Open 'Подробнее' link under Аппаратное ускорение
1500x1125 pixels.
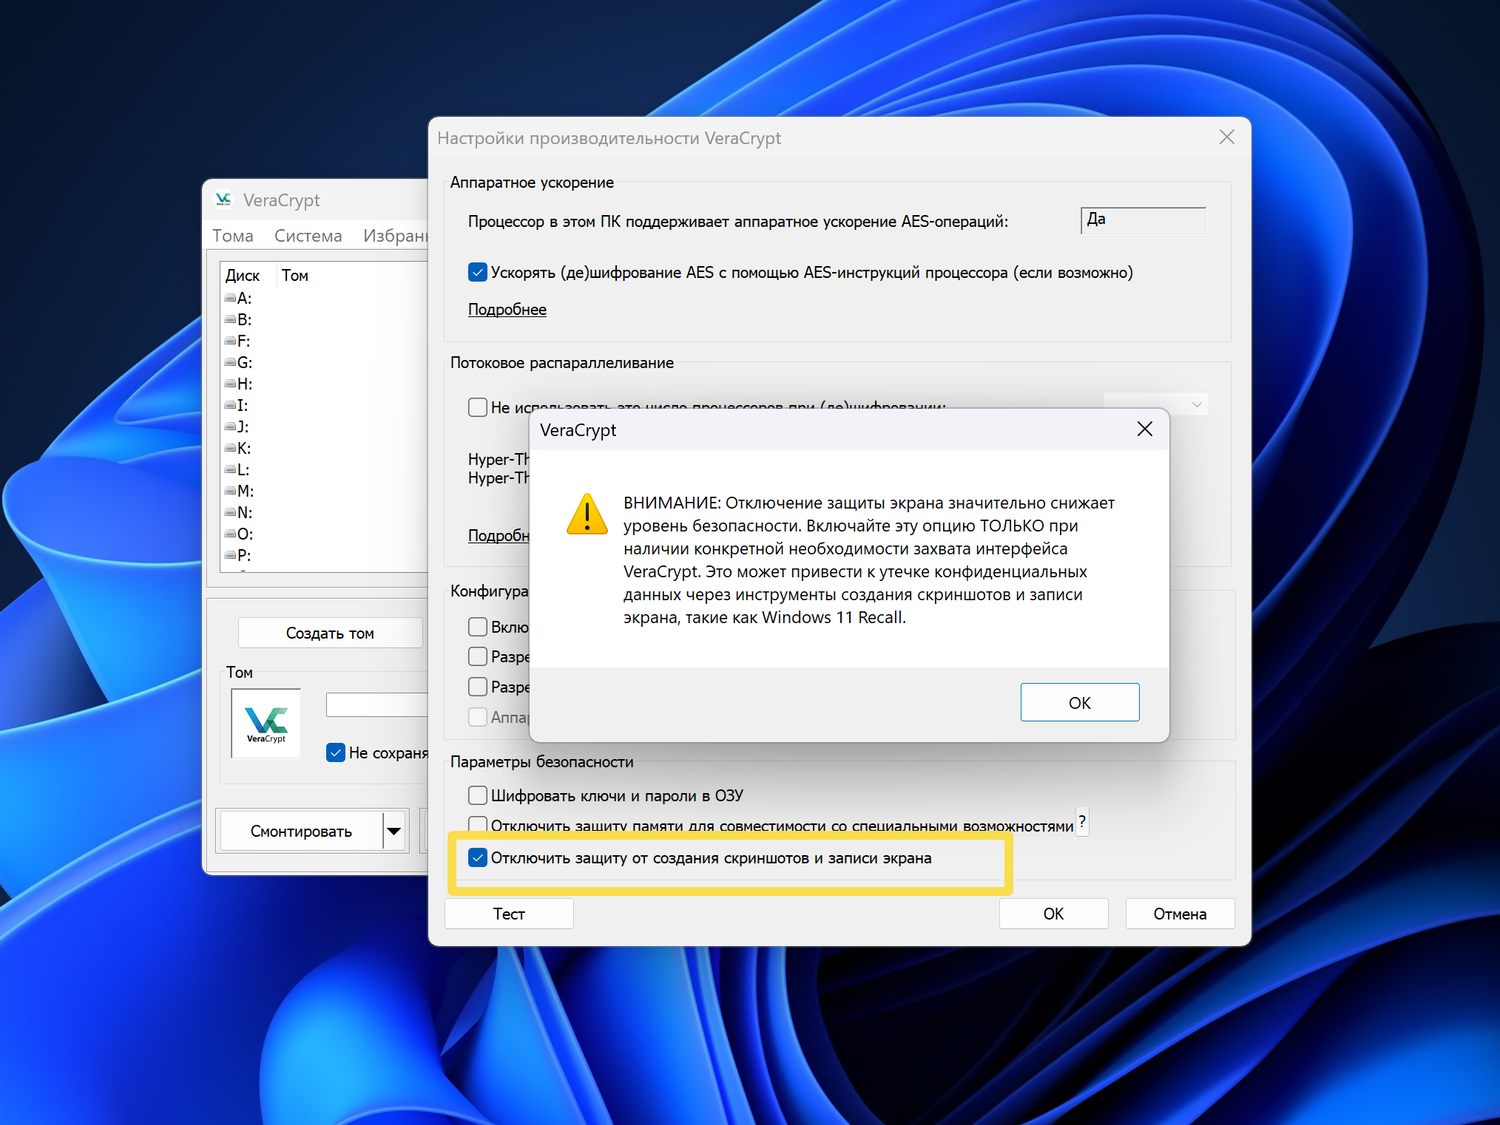point(508,310)
